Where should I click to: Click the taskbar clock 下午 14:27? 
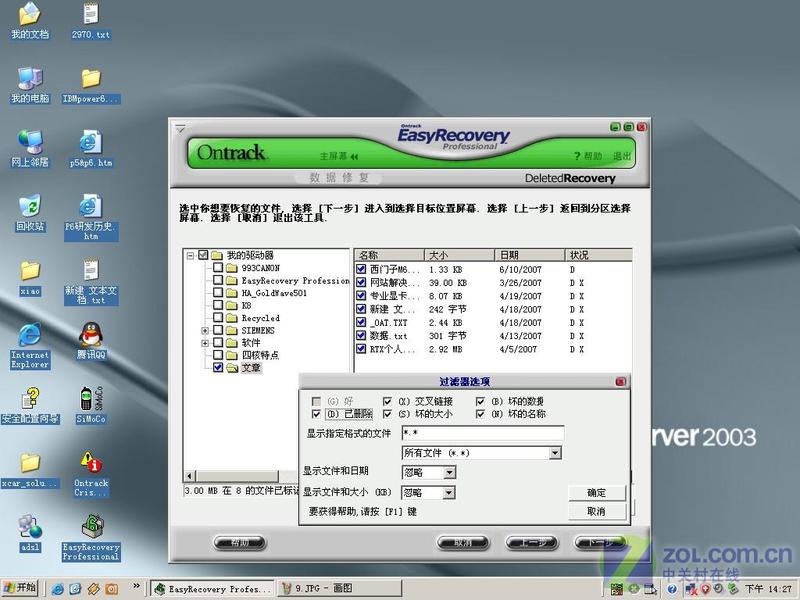click(x=768, y=589)
